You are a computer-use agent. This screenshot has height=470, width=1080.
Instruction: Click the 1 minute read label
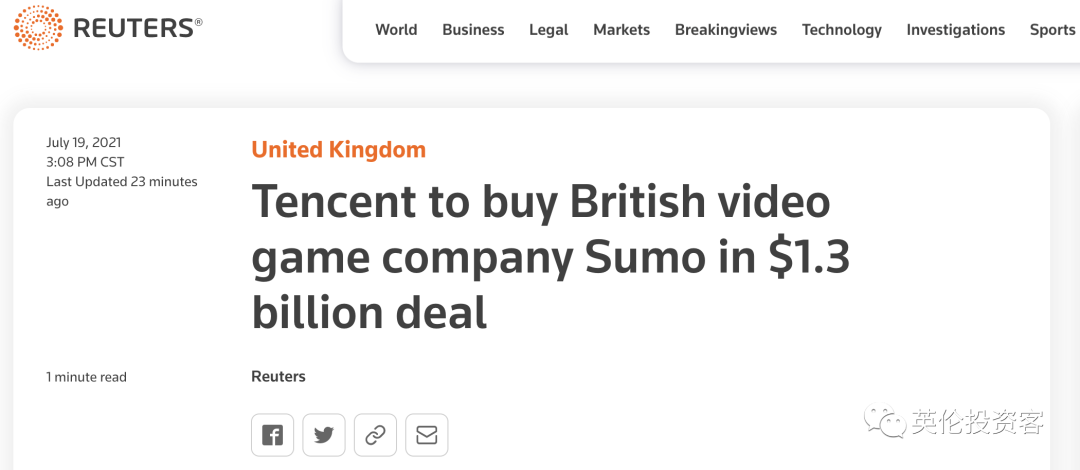pyautogui.click(x=86, y=377)
